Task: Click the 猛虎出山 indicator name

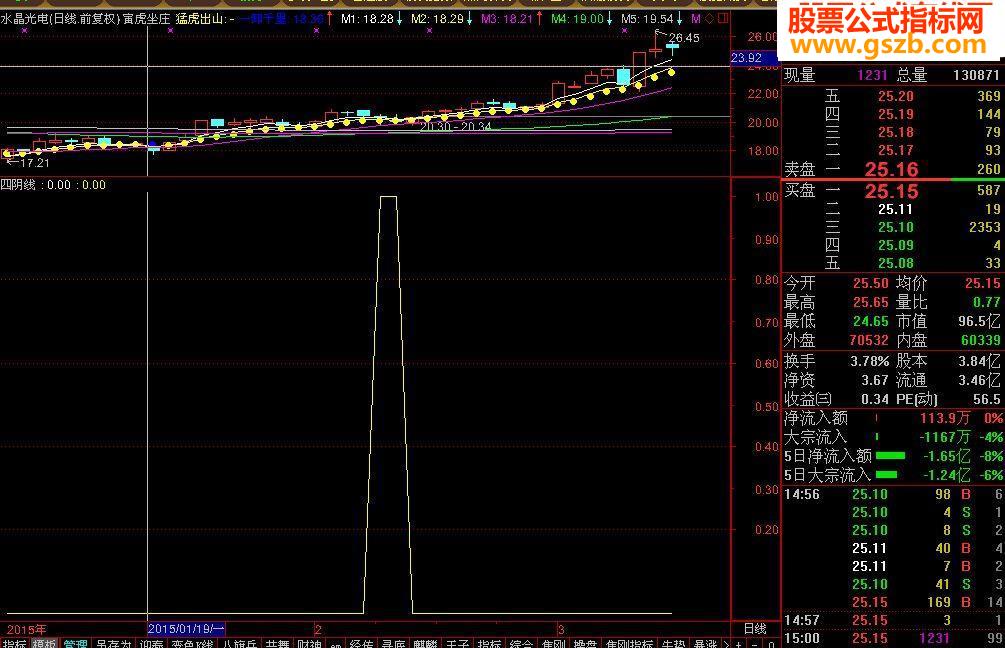Action: click(201, 19)
